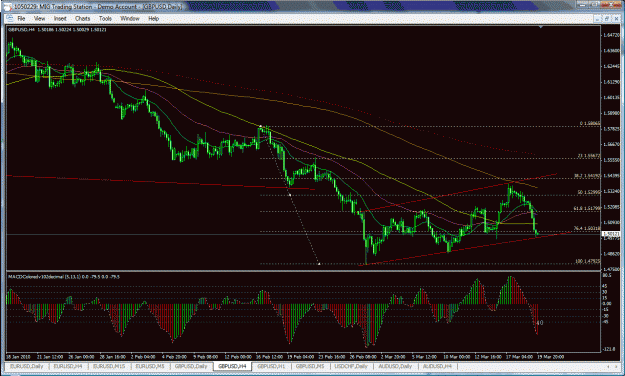Click the 16 Feb 12:00 date label

click(269, 357)
